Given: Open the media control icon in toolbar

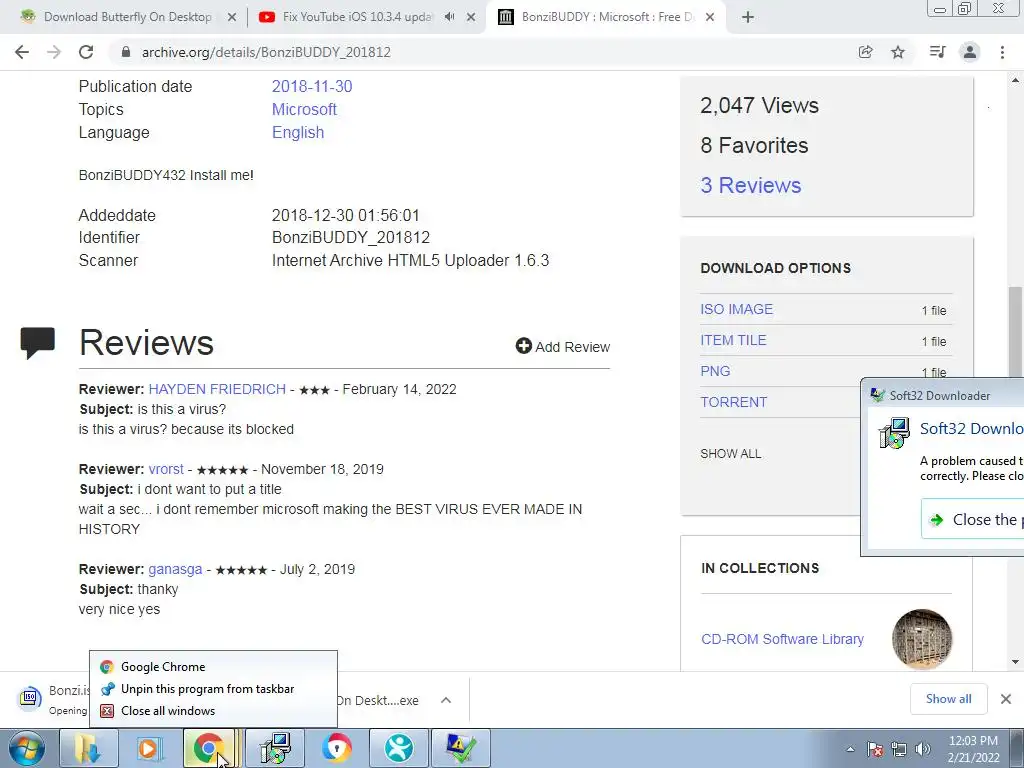Looking at the screenshot, I should tap(937, 52).
